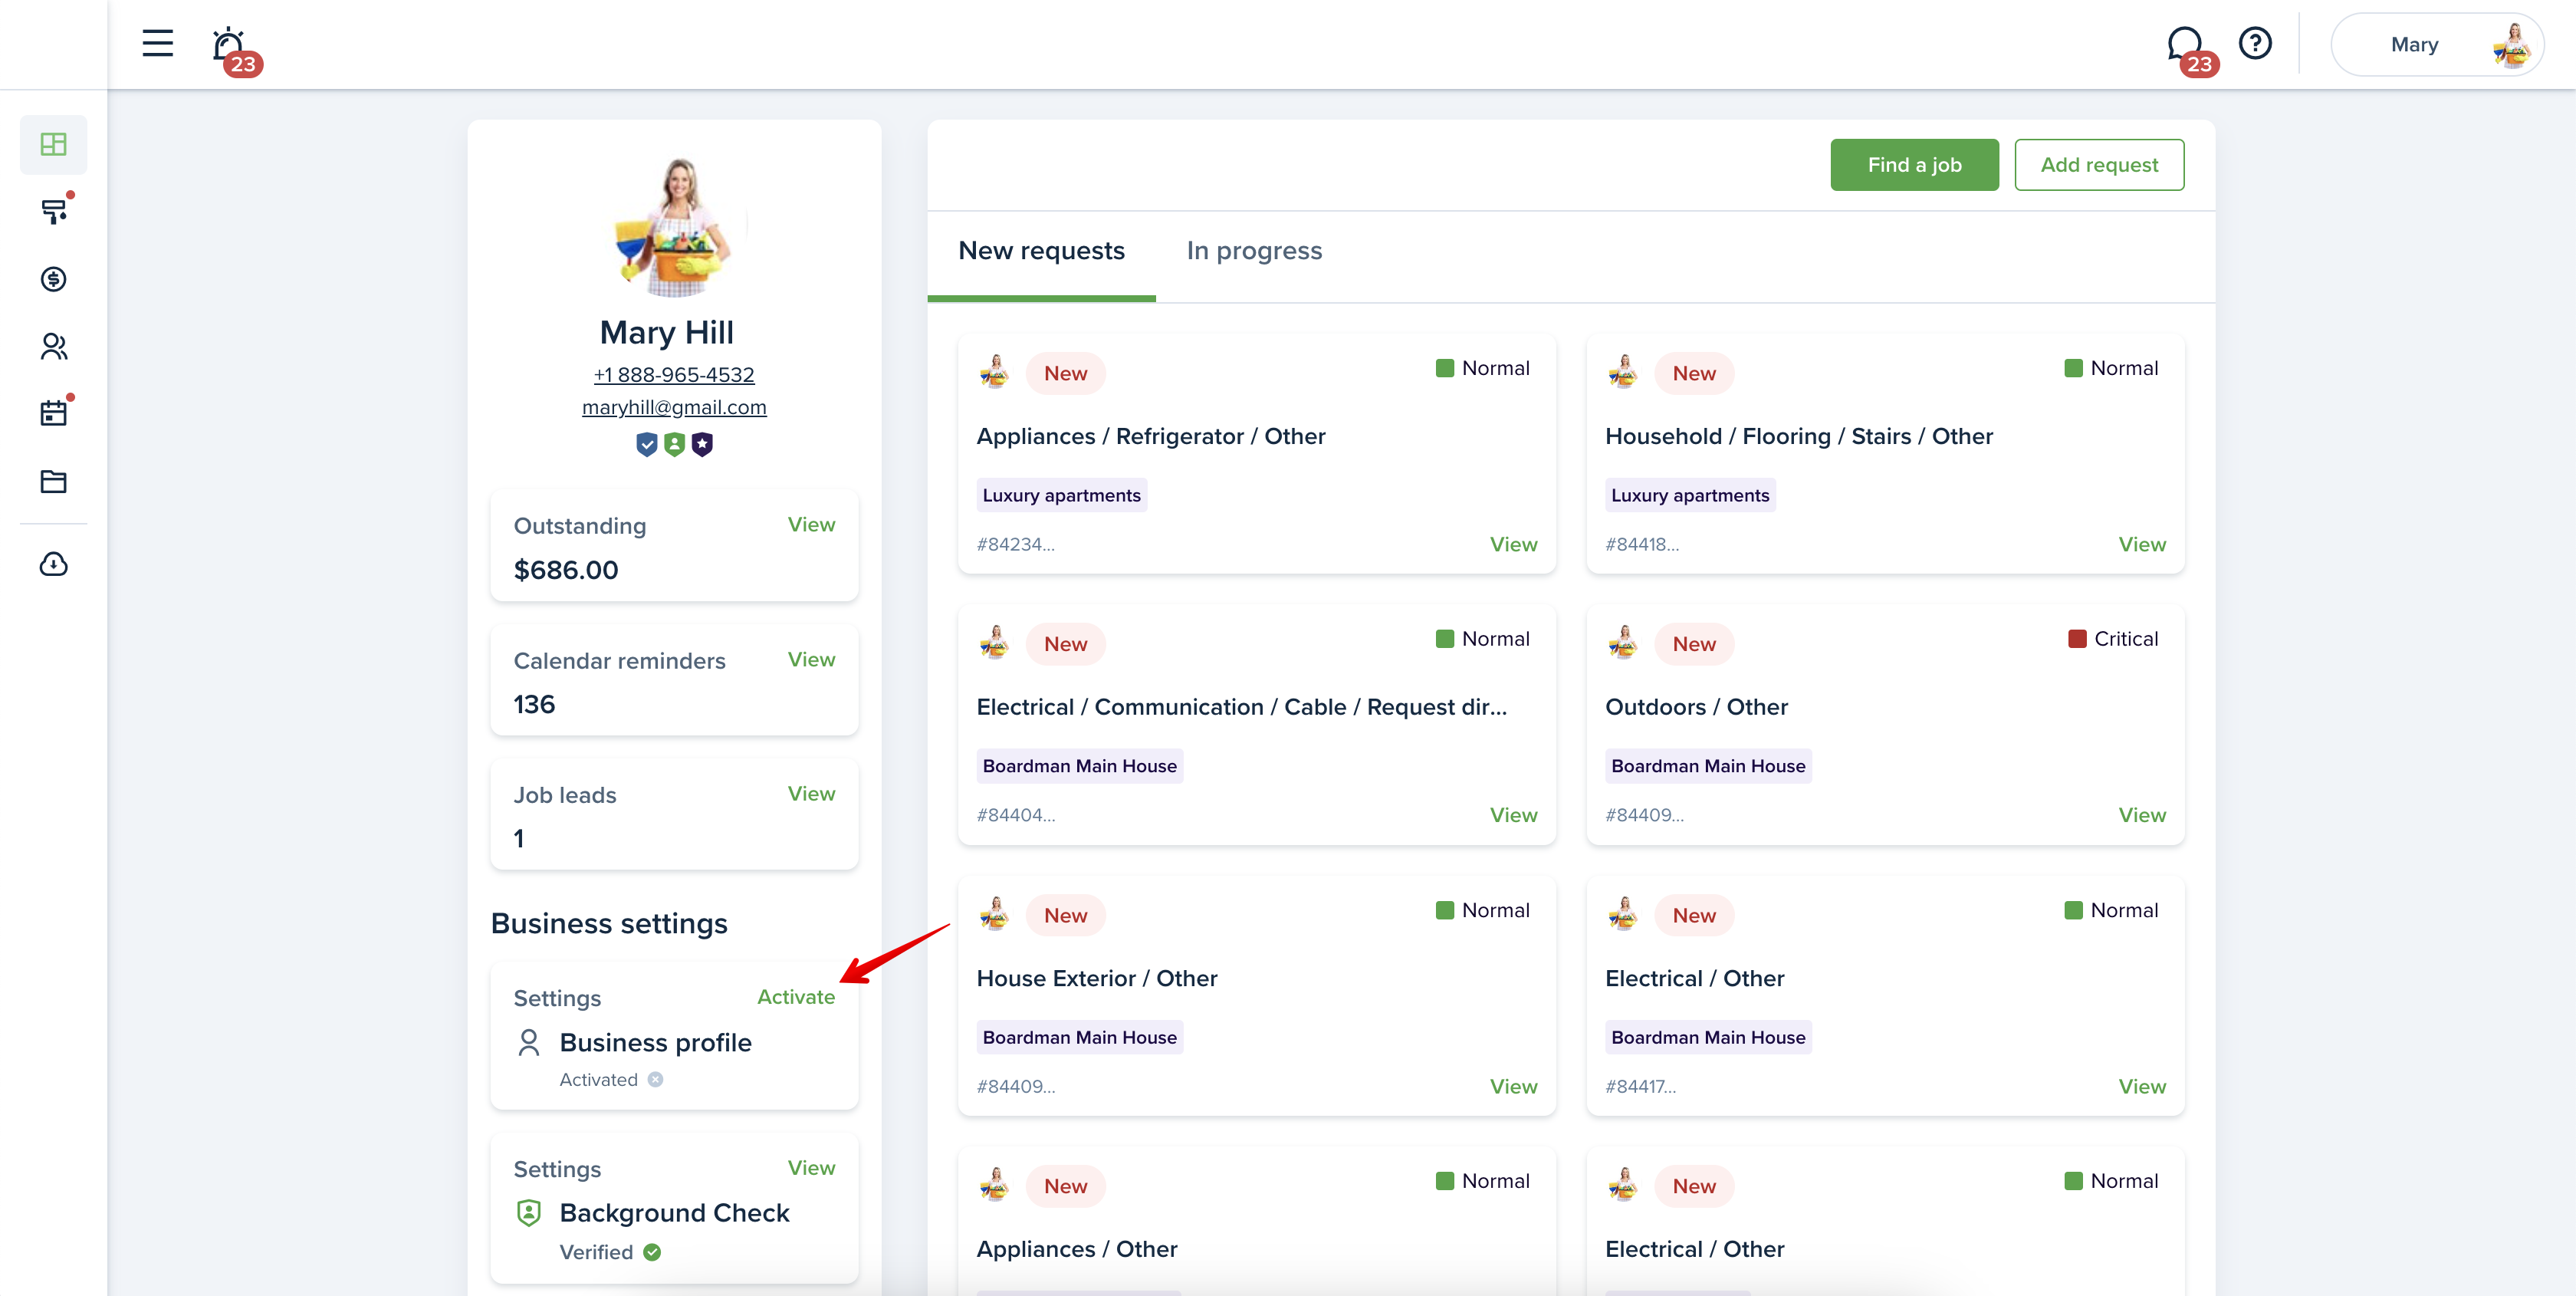This screenshot has width=2576, height=1296.
Task: Click the 136 calendar reminders count
Action: point(534,705)
